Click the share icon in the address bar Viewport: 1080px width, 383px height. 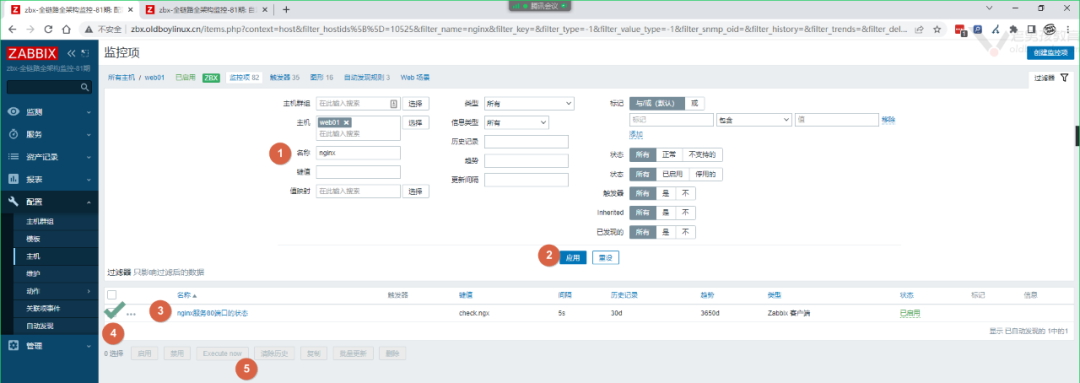919,30
